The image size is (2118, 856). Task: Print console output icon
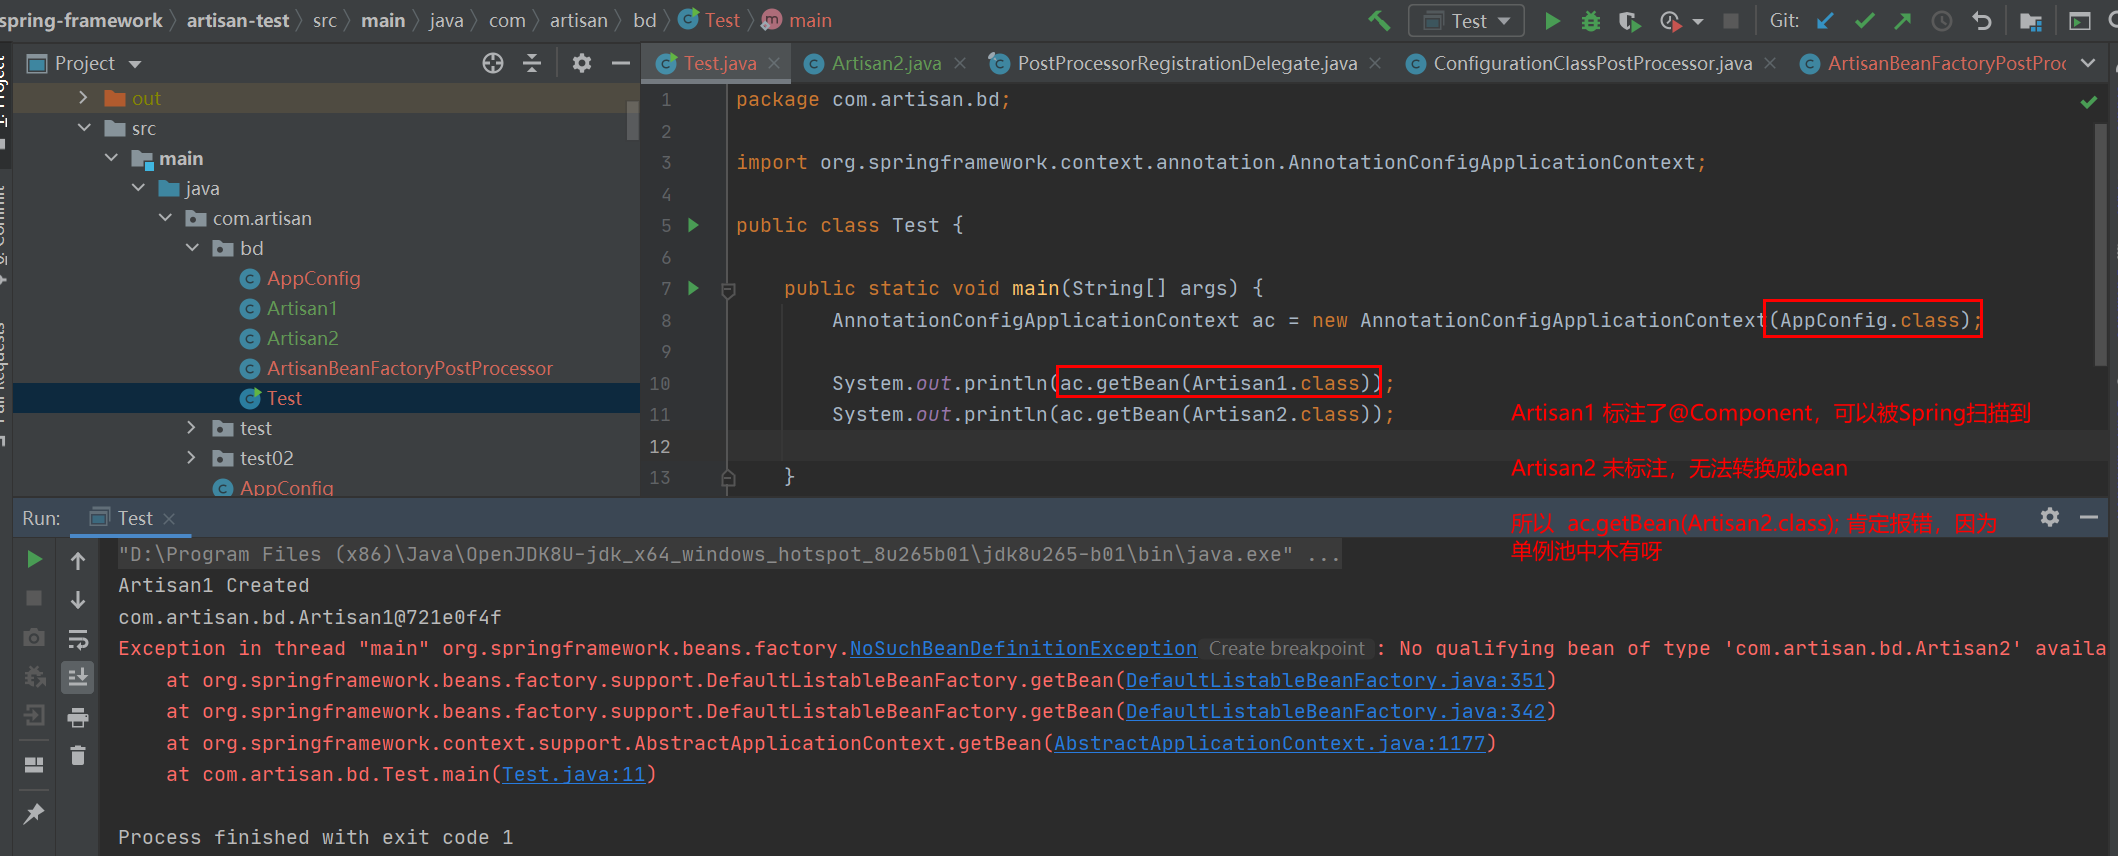78,717
